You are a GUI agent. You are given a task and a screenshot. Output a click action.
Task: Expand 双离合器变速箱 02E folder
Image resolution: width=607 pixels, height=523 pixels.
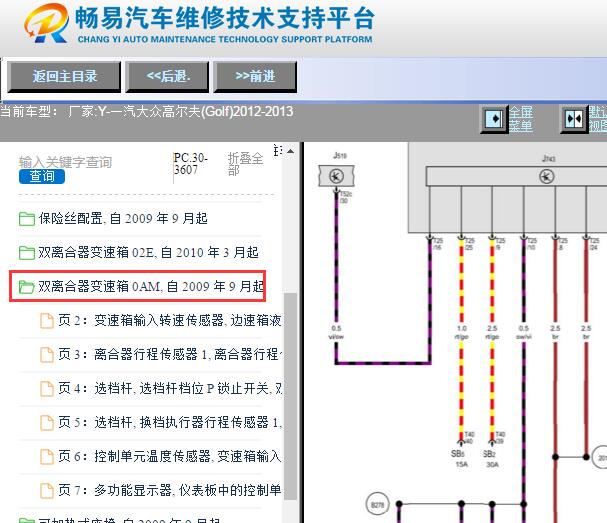click(148, 253)
